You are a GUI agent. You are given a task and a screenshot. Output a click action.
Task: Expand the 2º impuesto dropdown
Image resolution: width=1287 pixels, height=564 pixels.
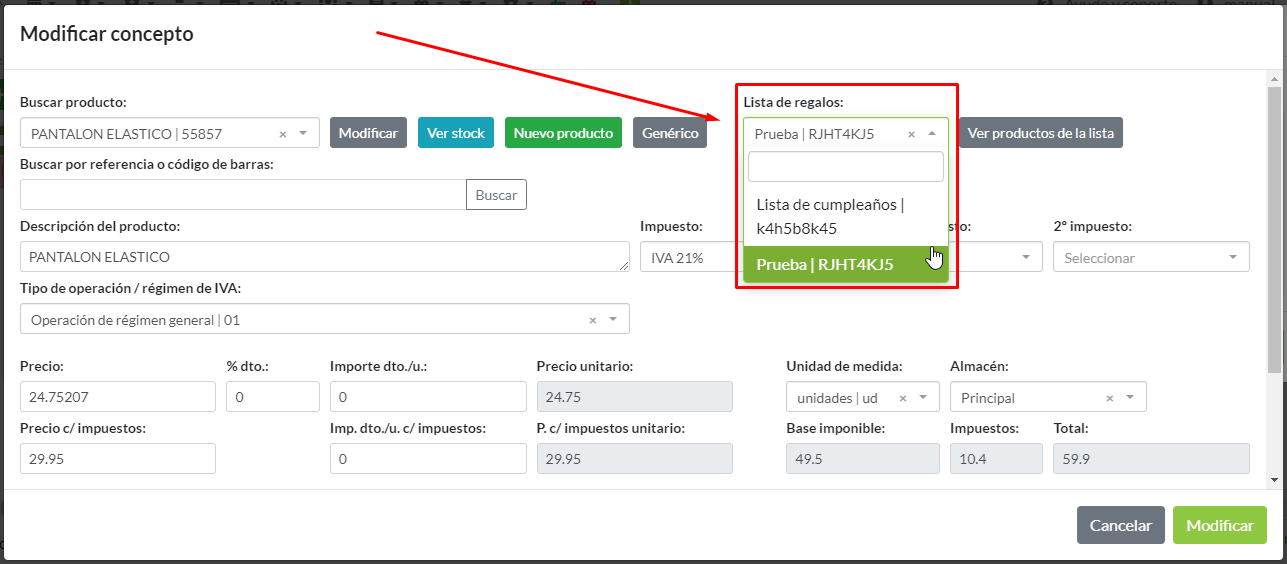click(x=1231, y=258)
